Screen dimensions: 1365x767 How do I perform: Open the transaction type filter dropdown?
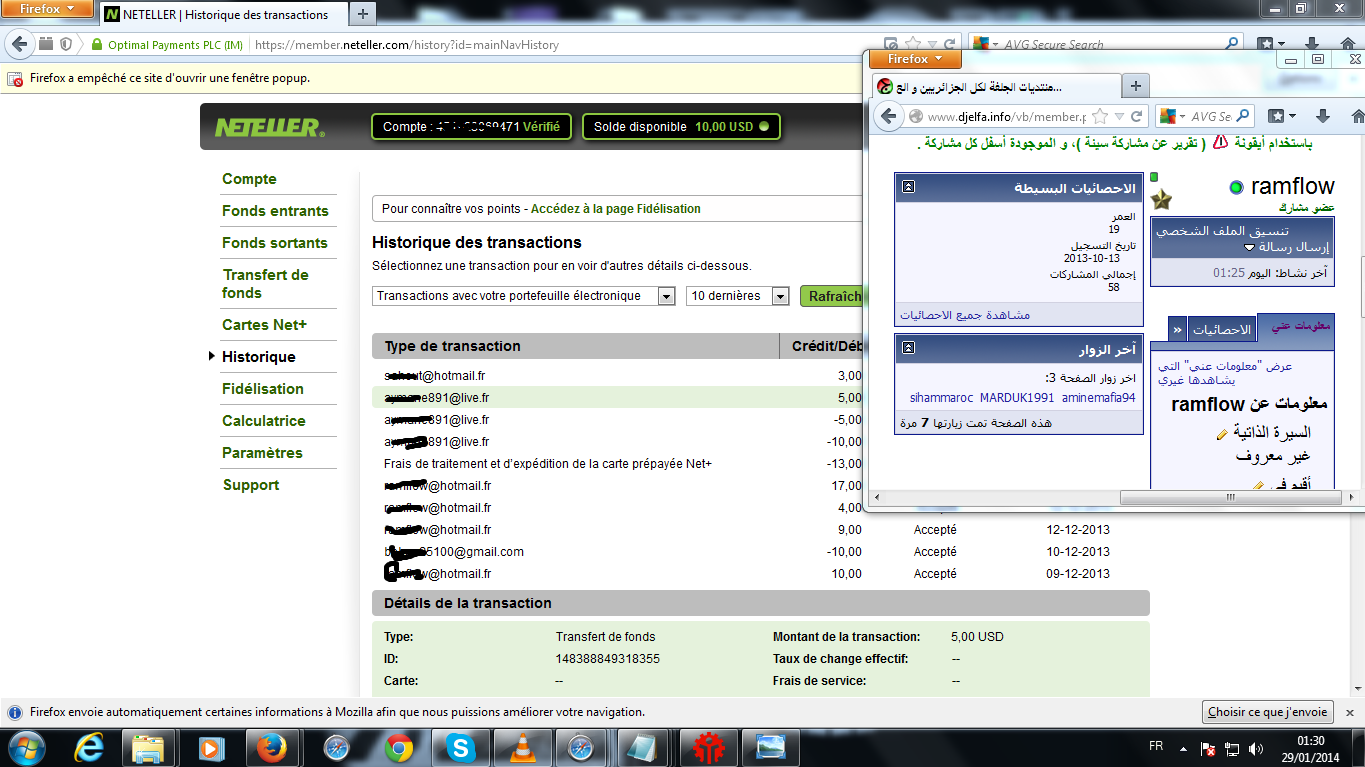click(524, 296)
